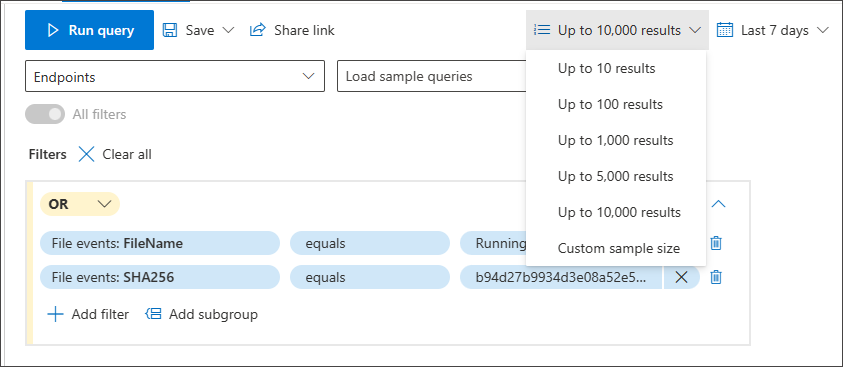Click the results list icon

pyautogui.click(x=543, y=30)
